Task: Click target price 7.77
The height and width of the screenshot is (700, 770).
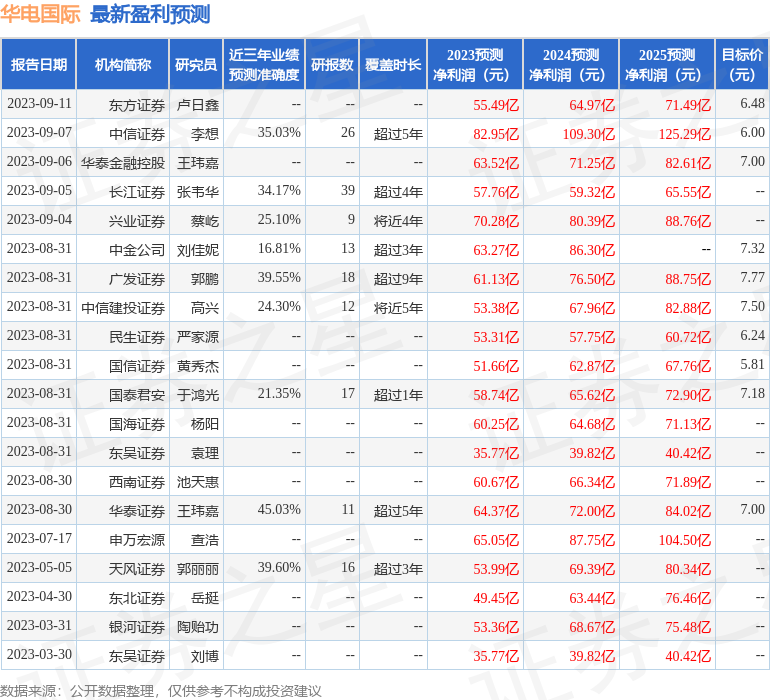Action: [752, 278]
